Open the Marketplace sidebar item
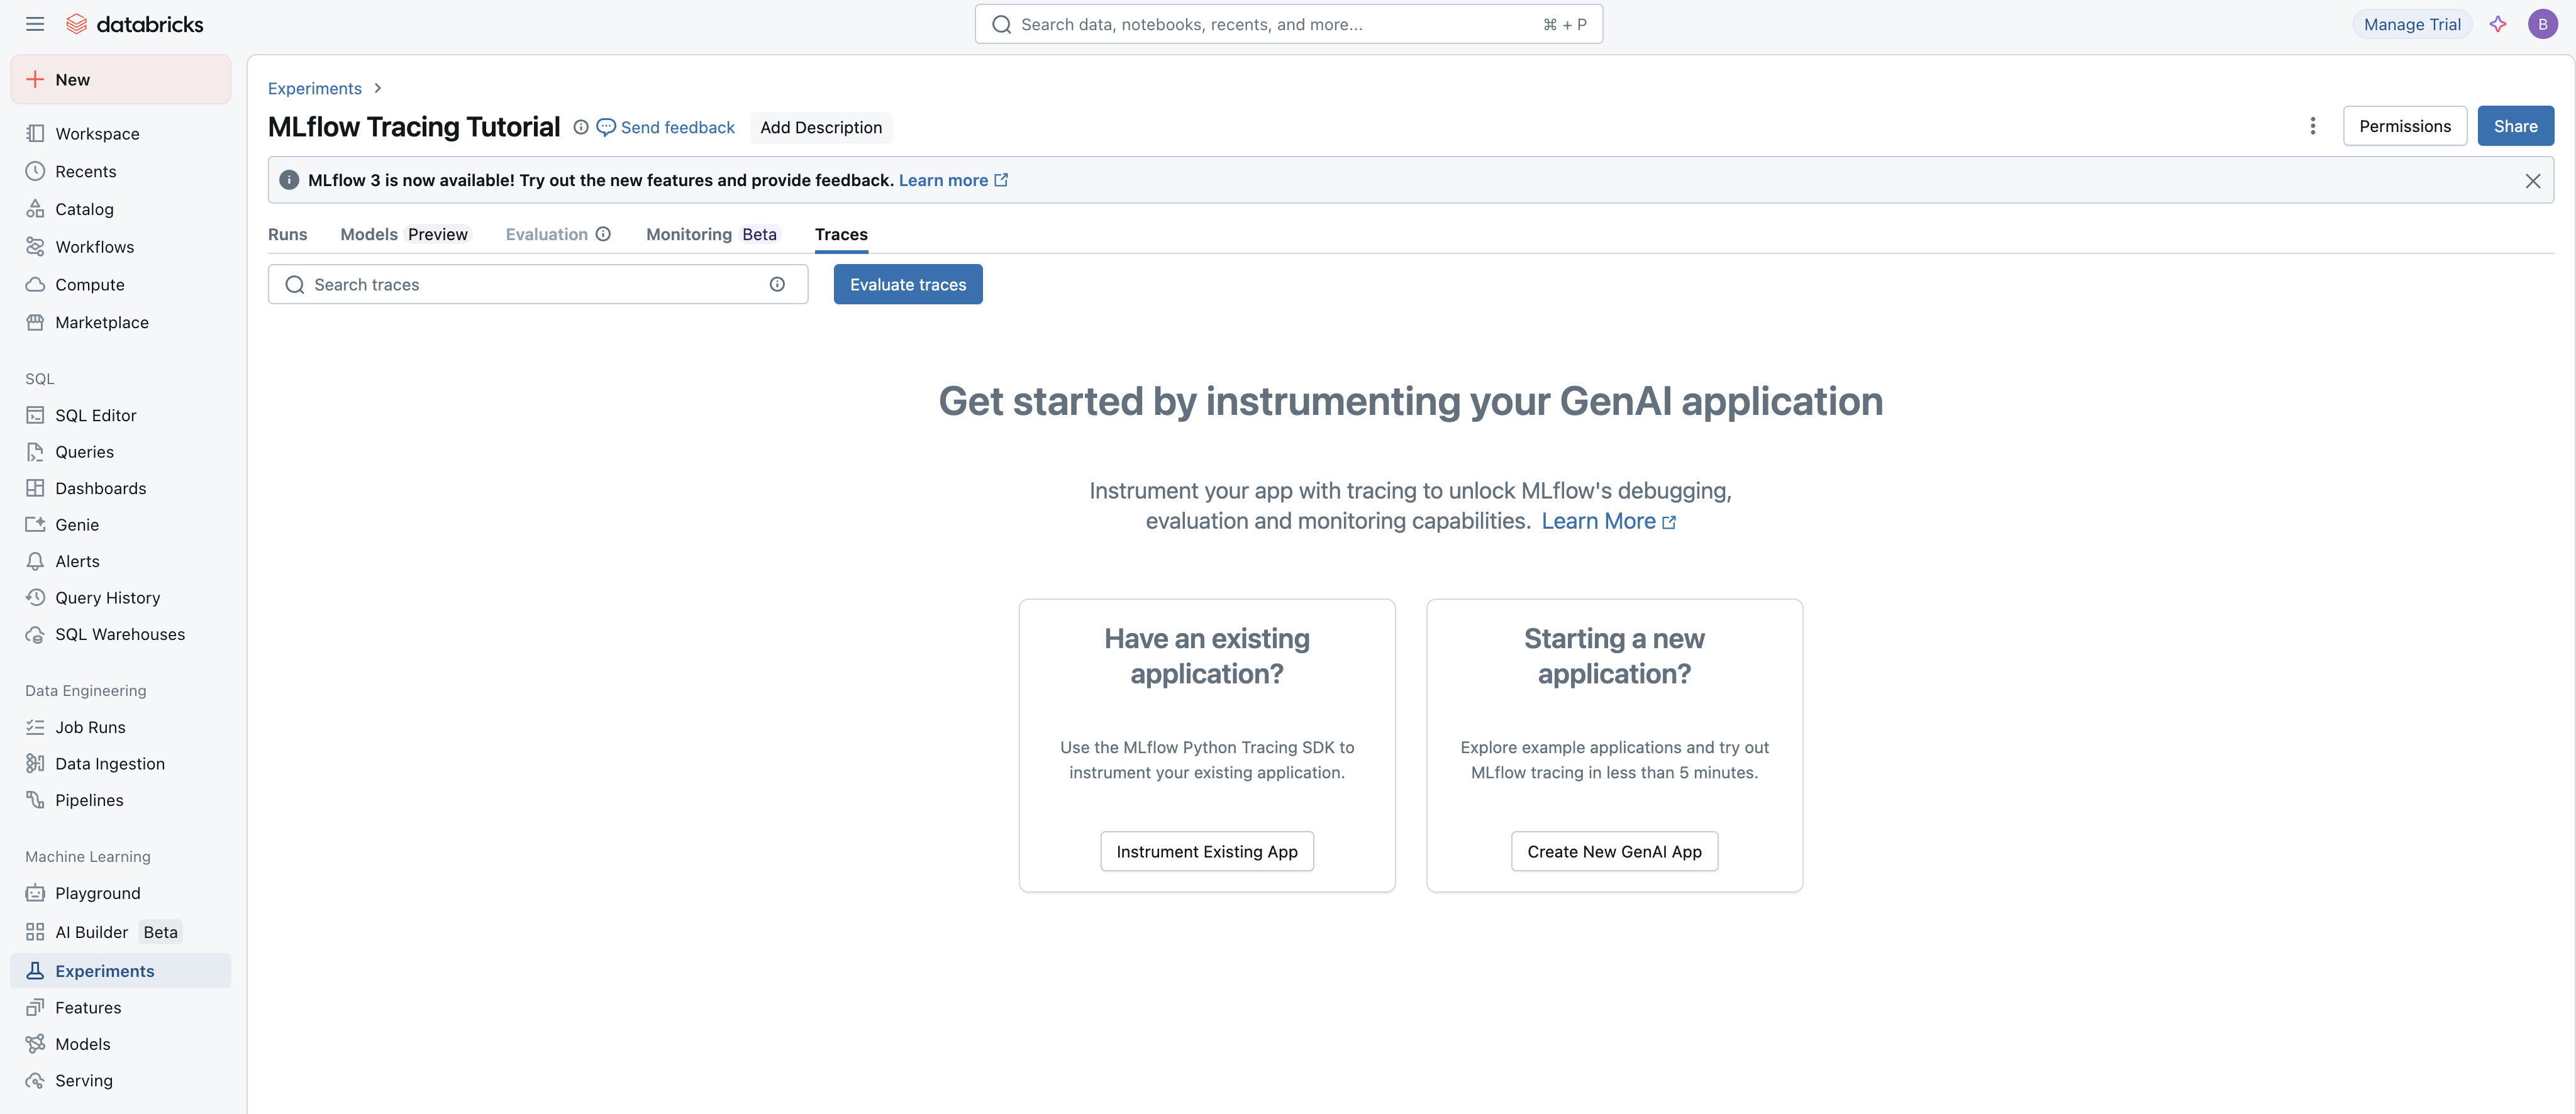Image resolution: width=2576 pixels, height=1114 pixels. point(101,322)
